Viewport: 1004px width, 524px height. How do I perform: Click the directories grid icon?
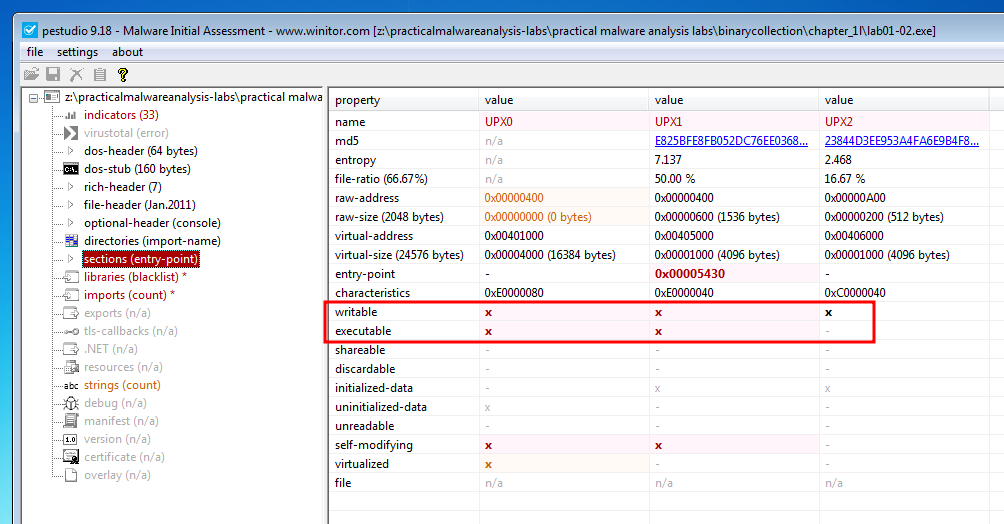click(71, 241)
